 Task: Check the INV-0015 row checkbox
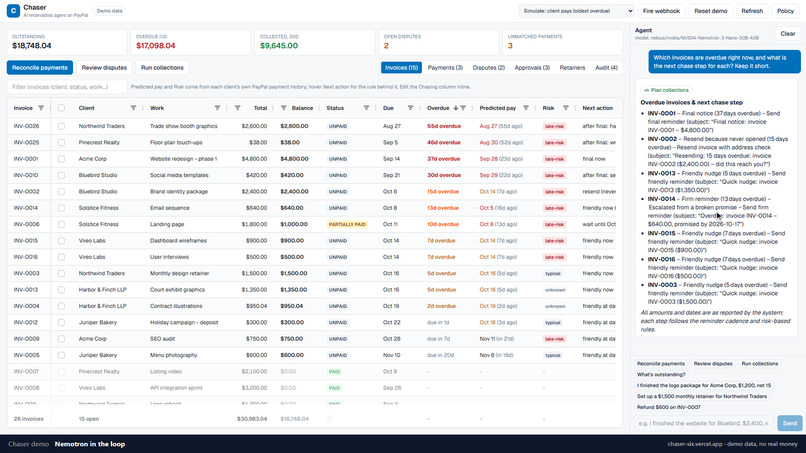[x=61, y=241]
